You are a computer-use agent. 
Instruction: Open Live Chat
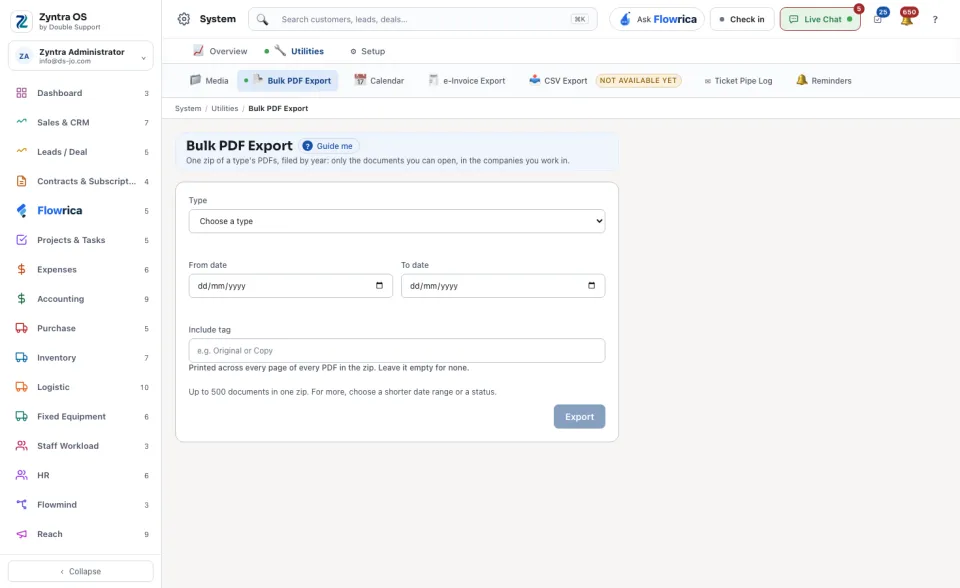(820, 19)
